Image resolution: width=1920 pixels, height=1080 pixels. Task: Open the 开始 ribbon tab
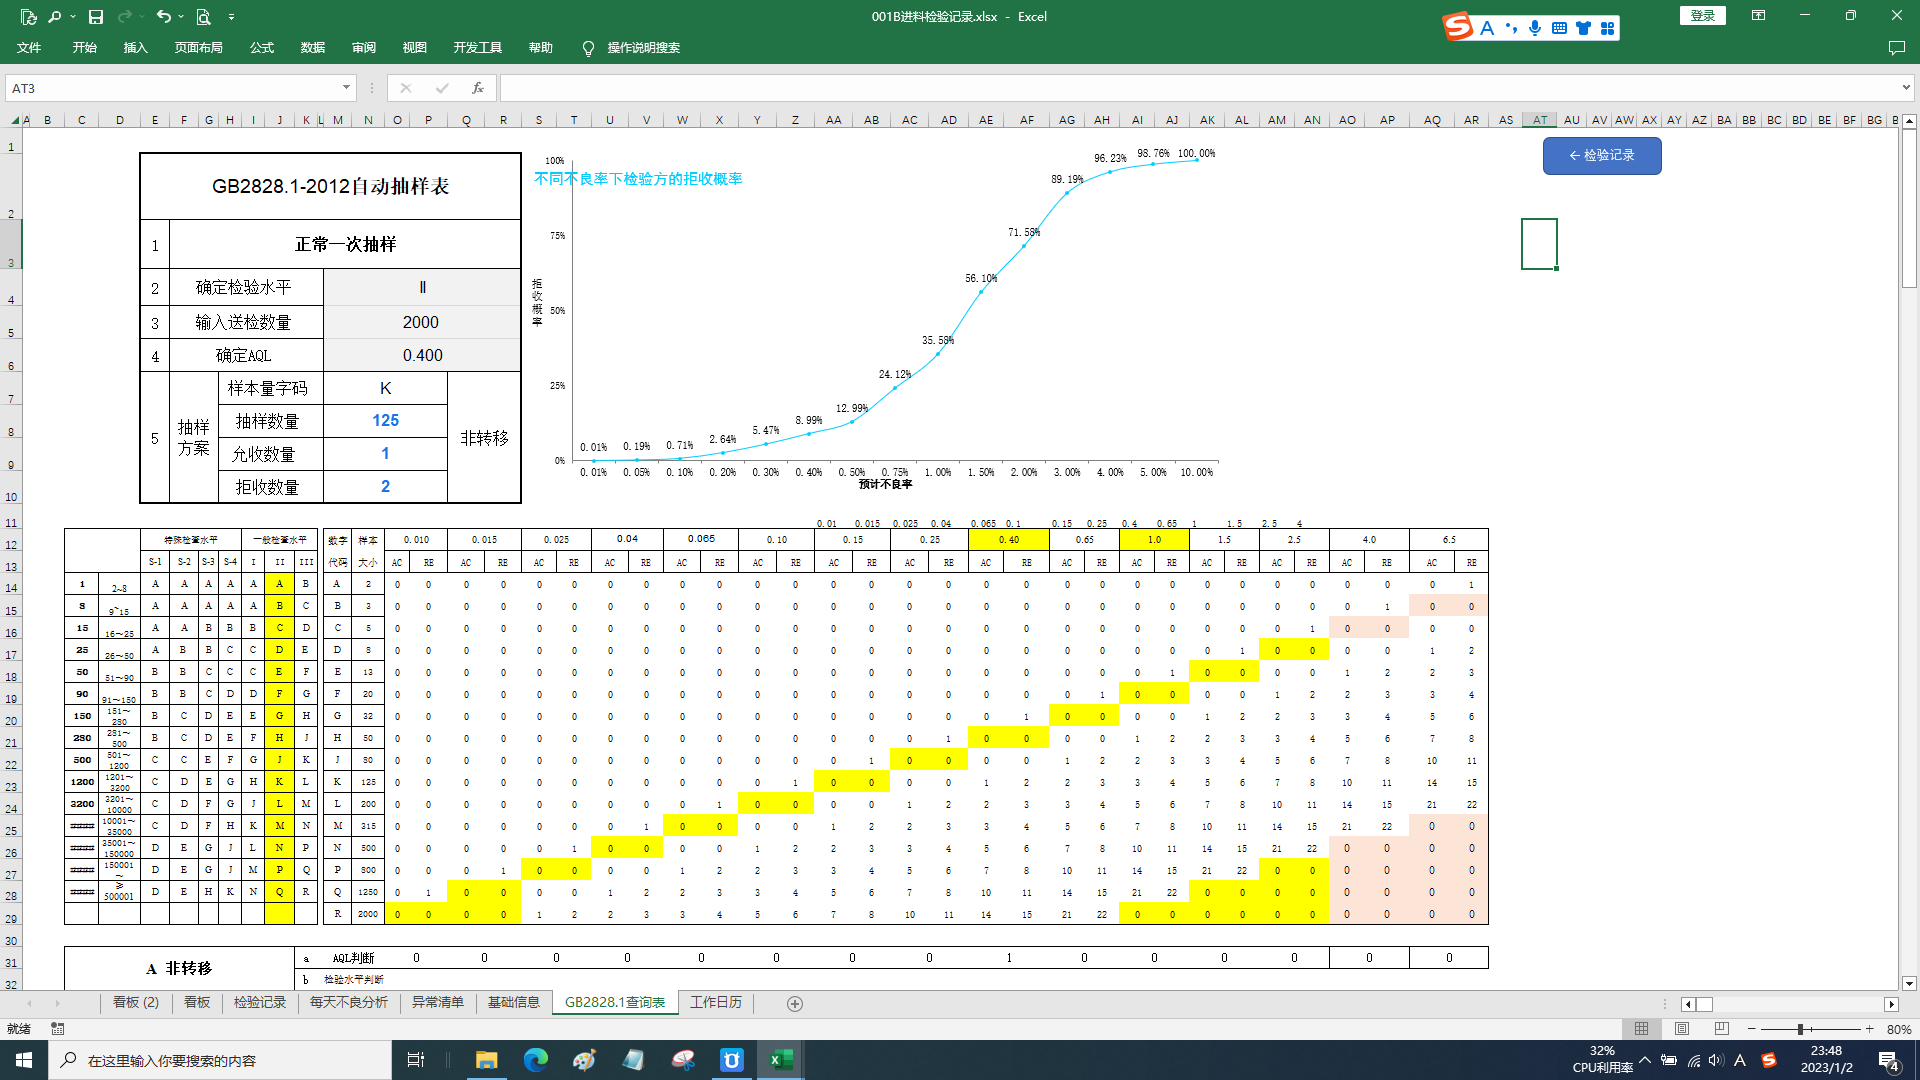pyautogui.click(x=84, y=47)
